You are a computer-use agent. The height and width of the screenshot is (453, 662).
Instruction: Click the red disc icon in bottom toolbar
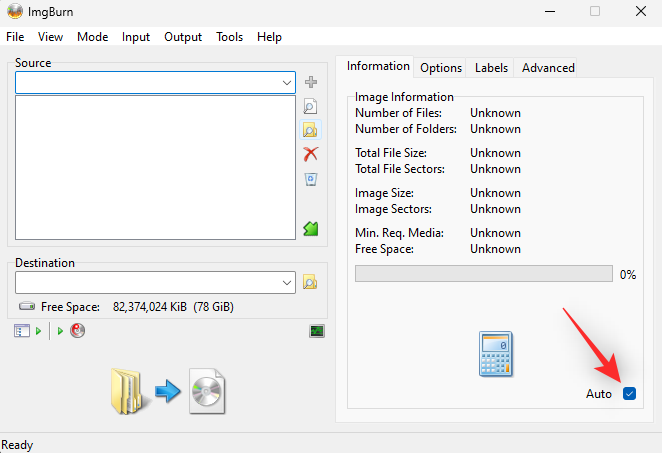(x=77, y=331)
